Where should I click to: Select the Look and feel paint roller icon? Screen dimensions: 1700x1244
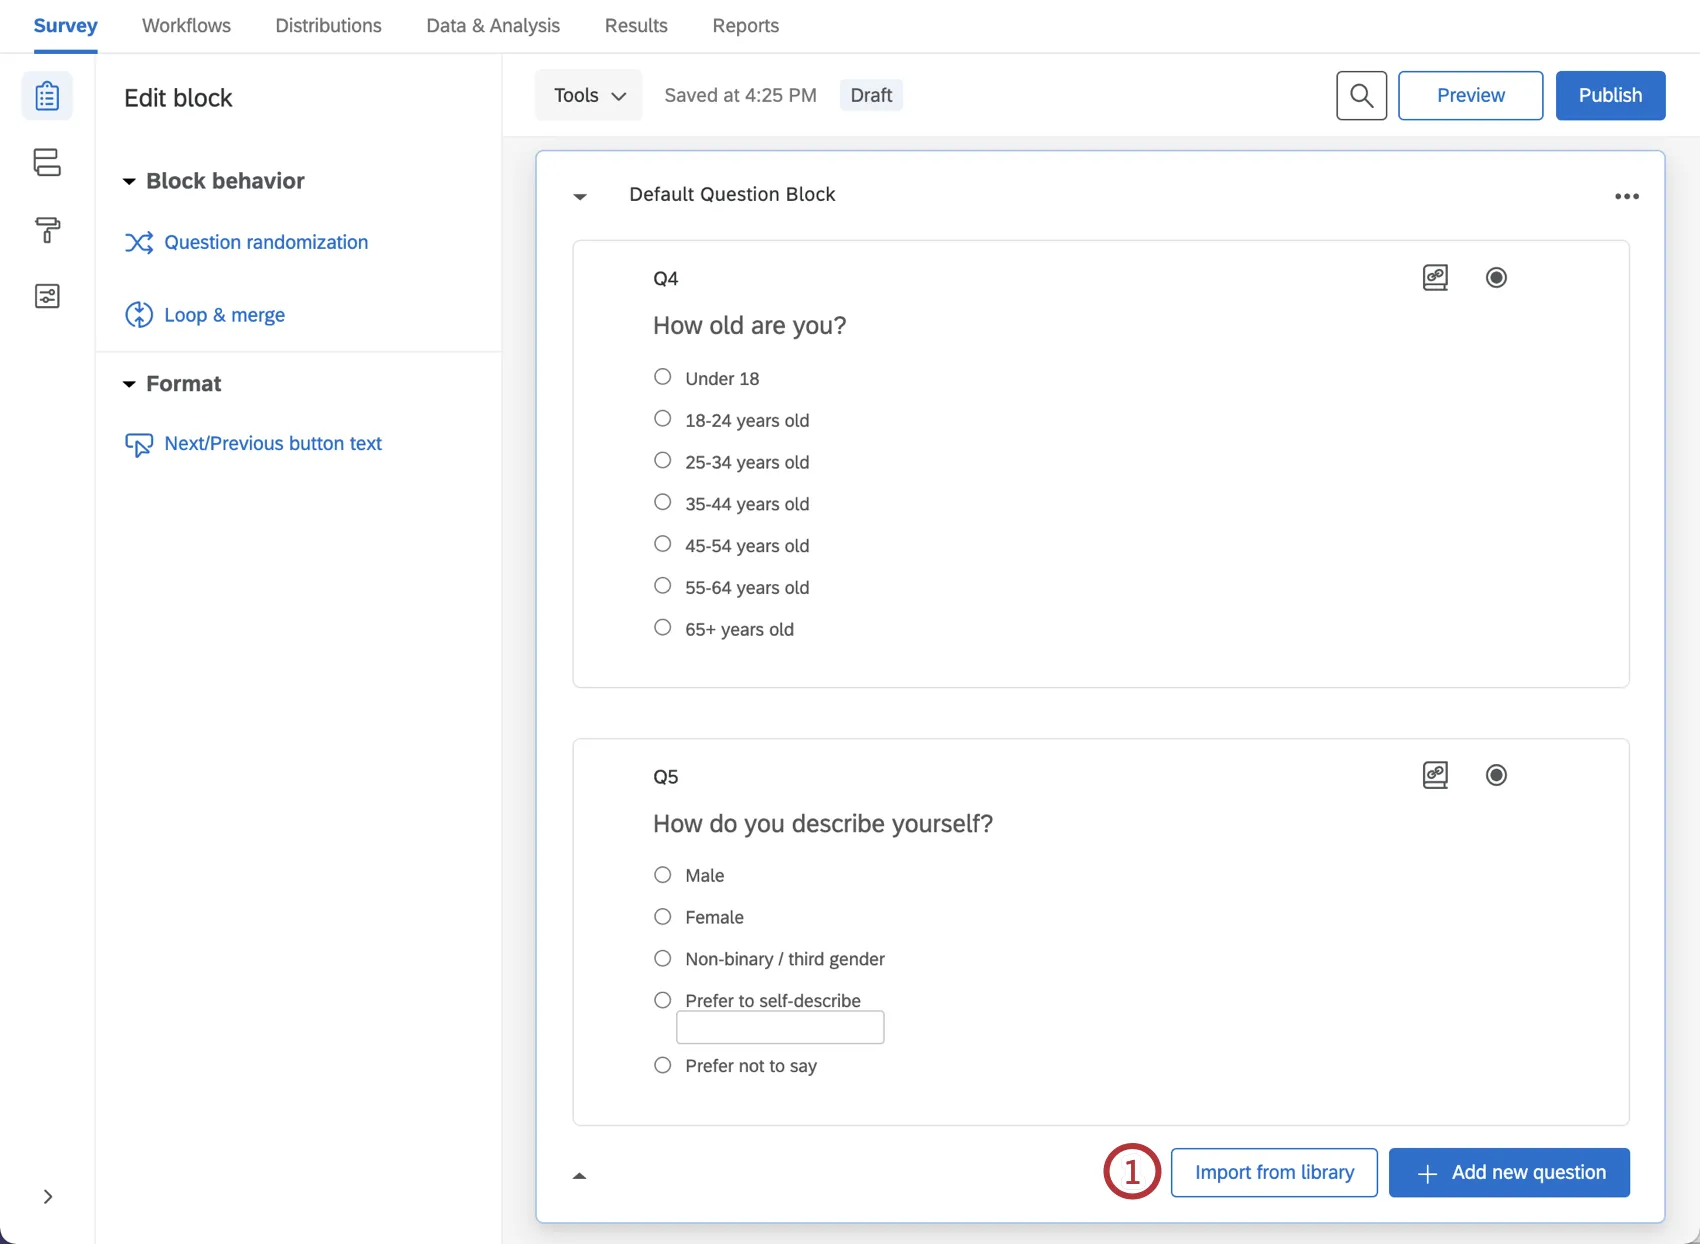point(47,230)
